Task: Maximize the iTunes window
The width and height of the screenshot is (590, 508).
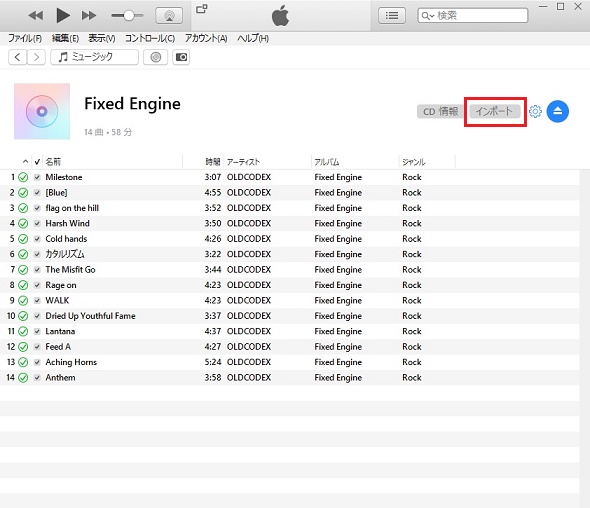Action: (560, 7)
